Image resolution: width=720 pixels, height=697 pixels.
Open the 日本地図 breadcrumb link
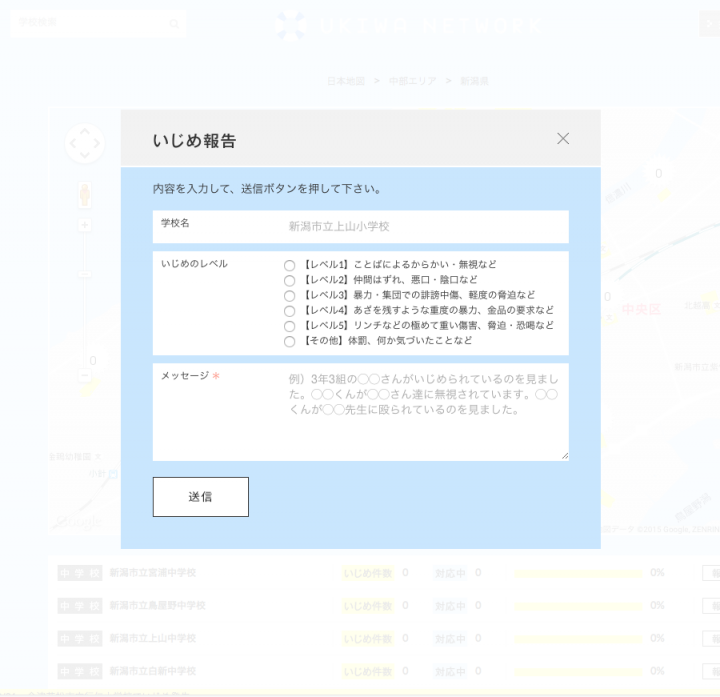tap(346, 81)
